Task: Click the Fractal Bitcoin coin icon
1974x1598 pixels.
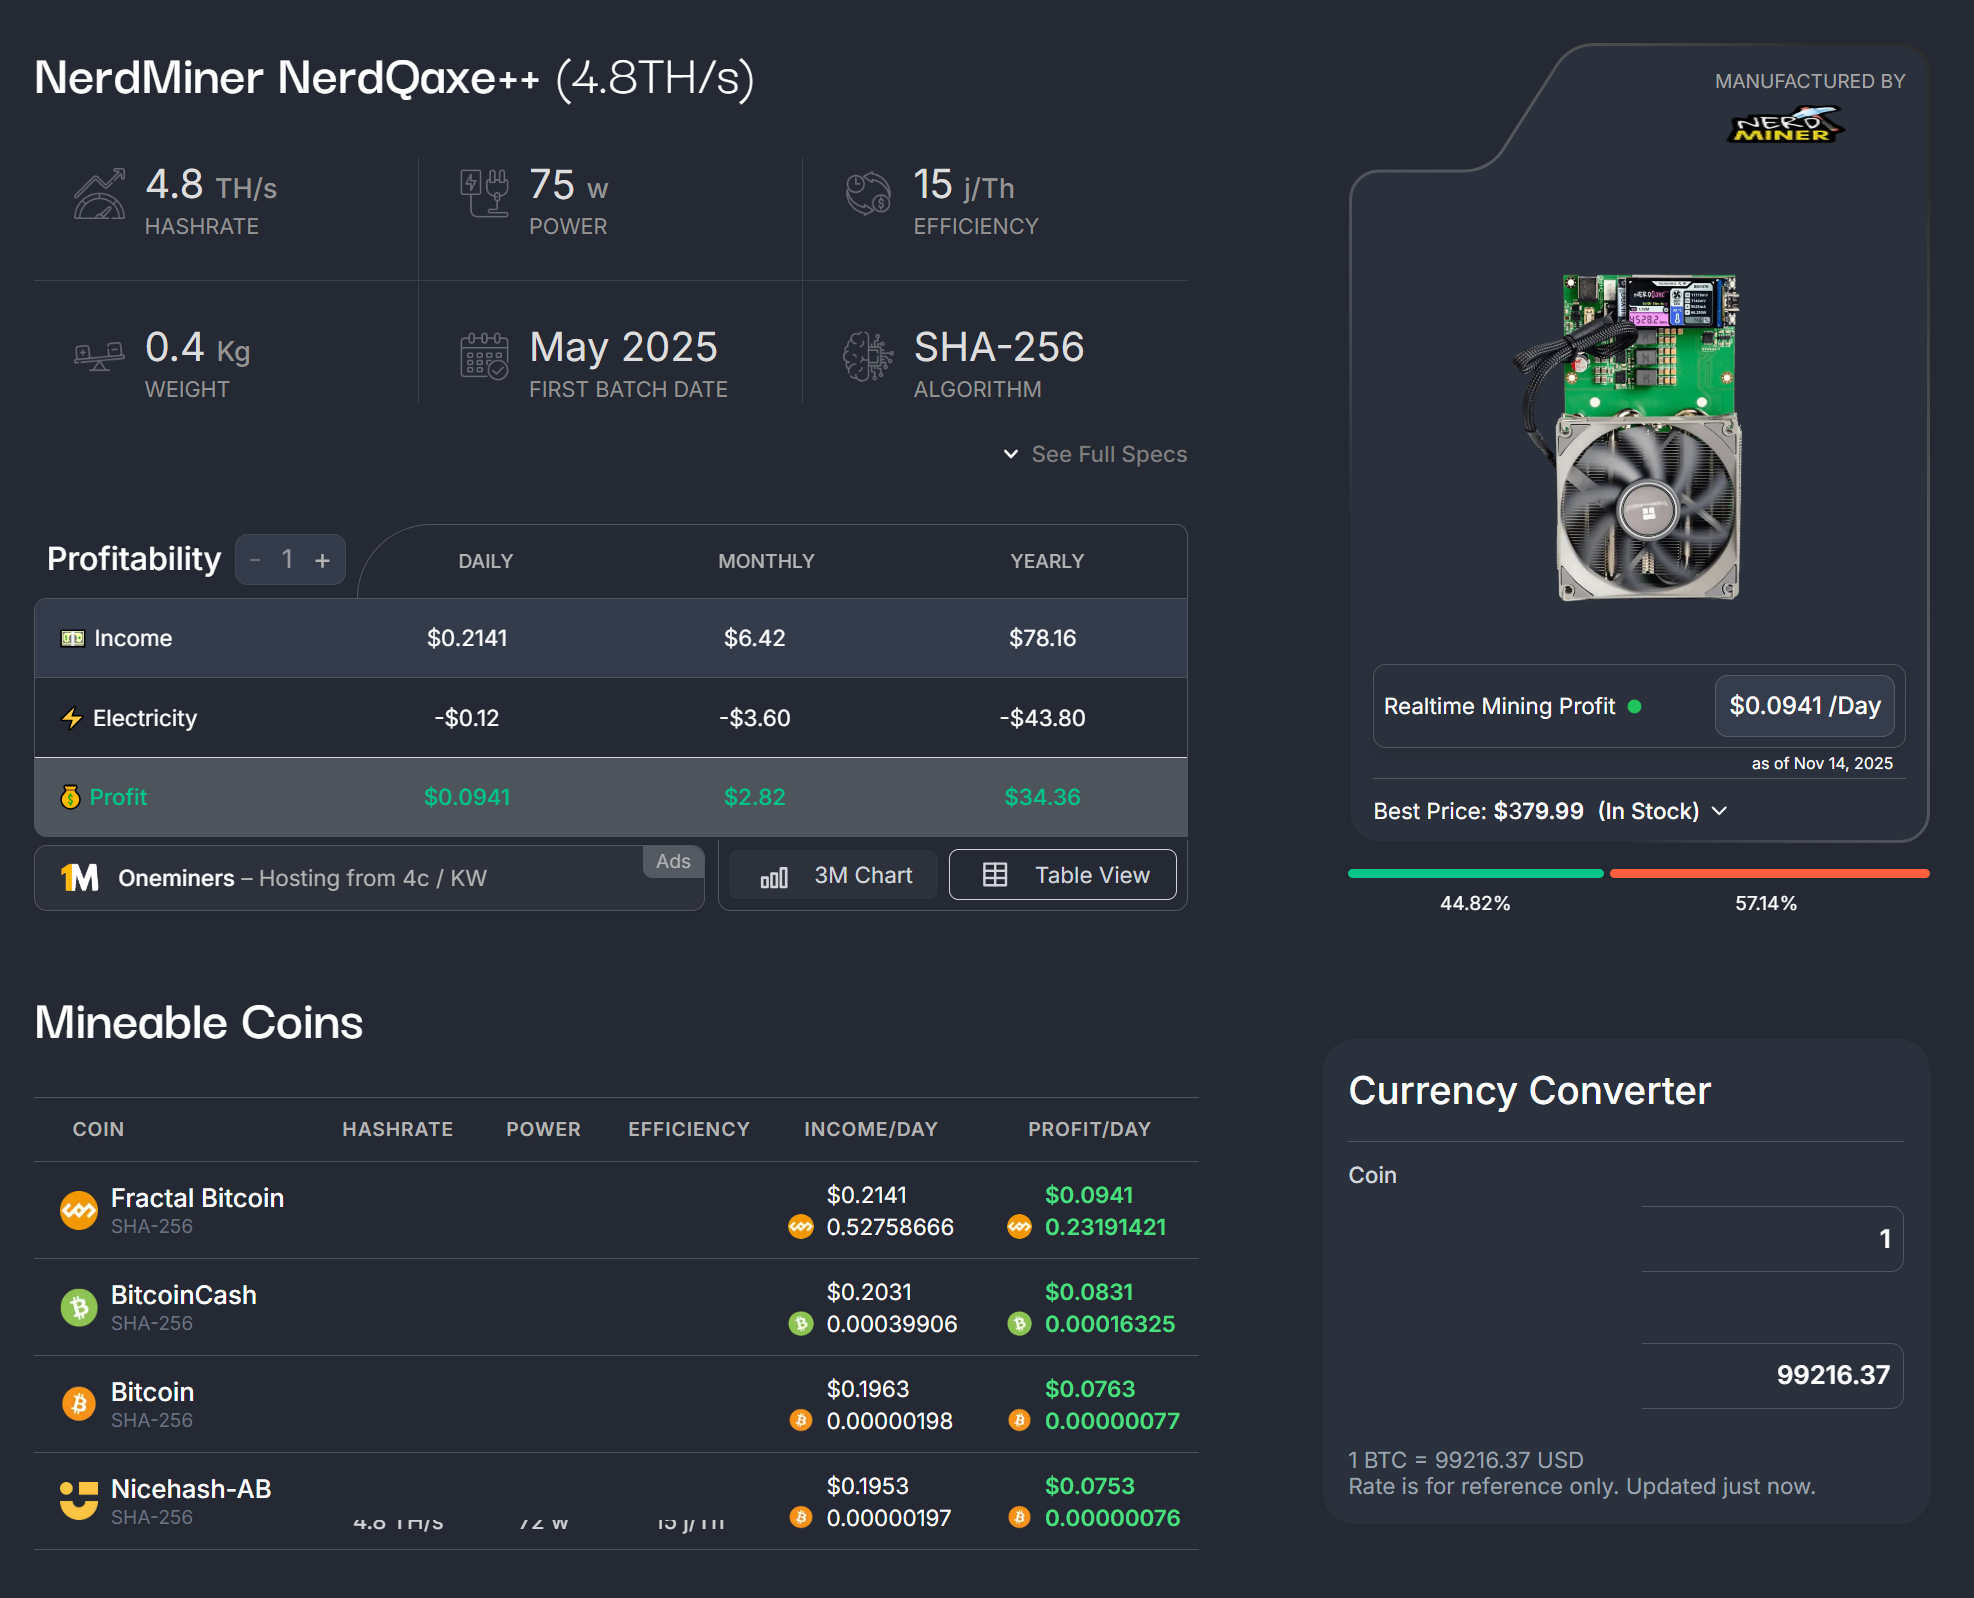Action: pyautogui.click(x=79, y=1211)
